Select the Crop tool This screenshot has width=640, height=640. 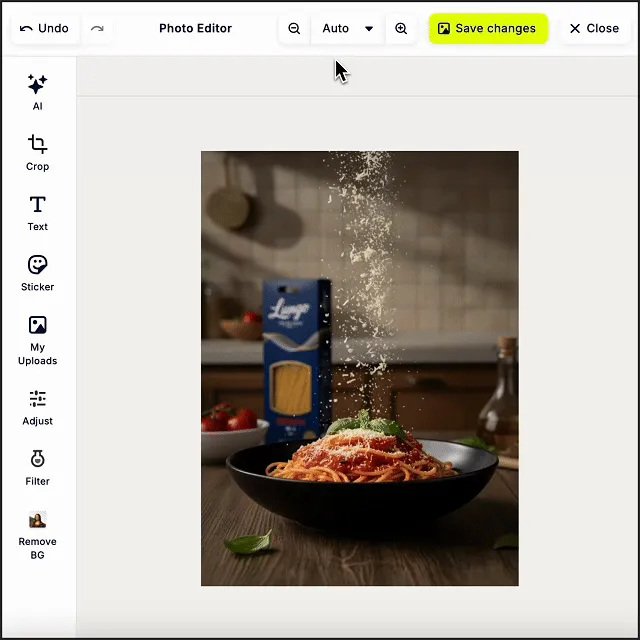pyautogui.click(x=37, y=152)
